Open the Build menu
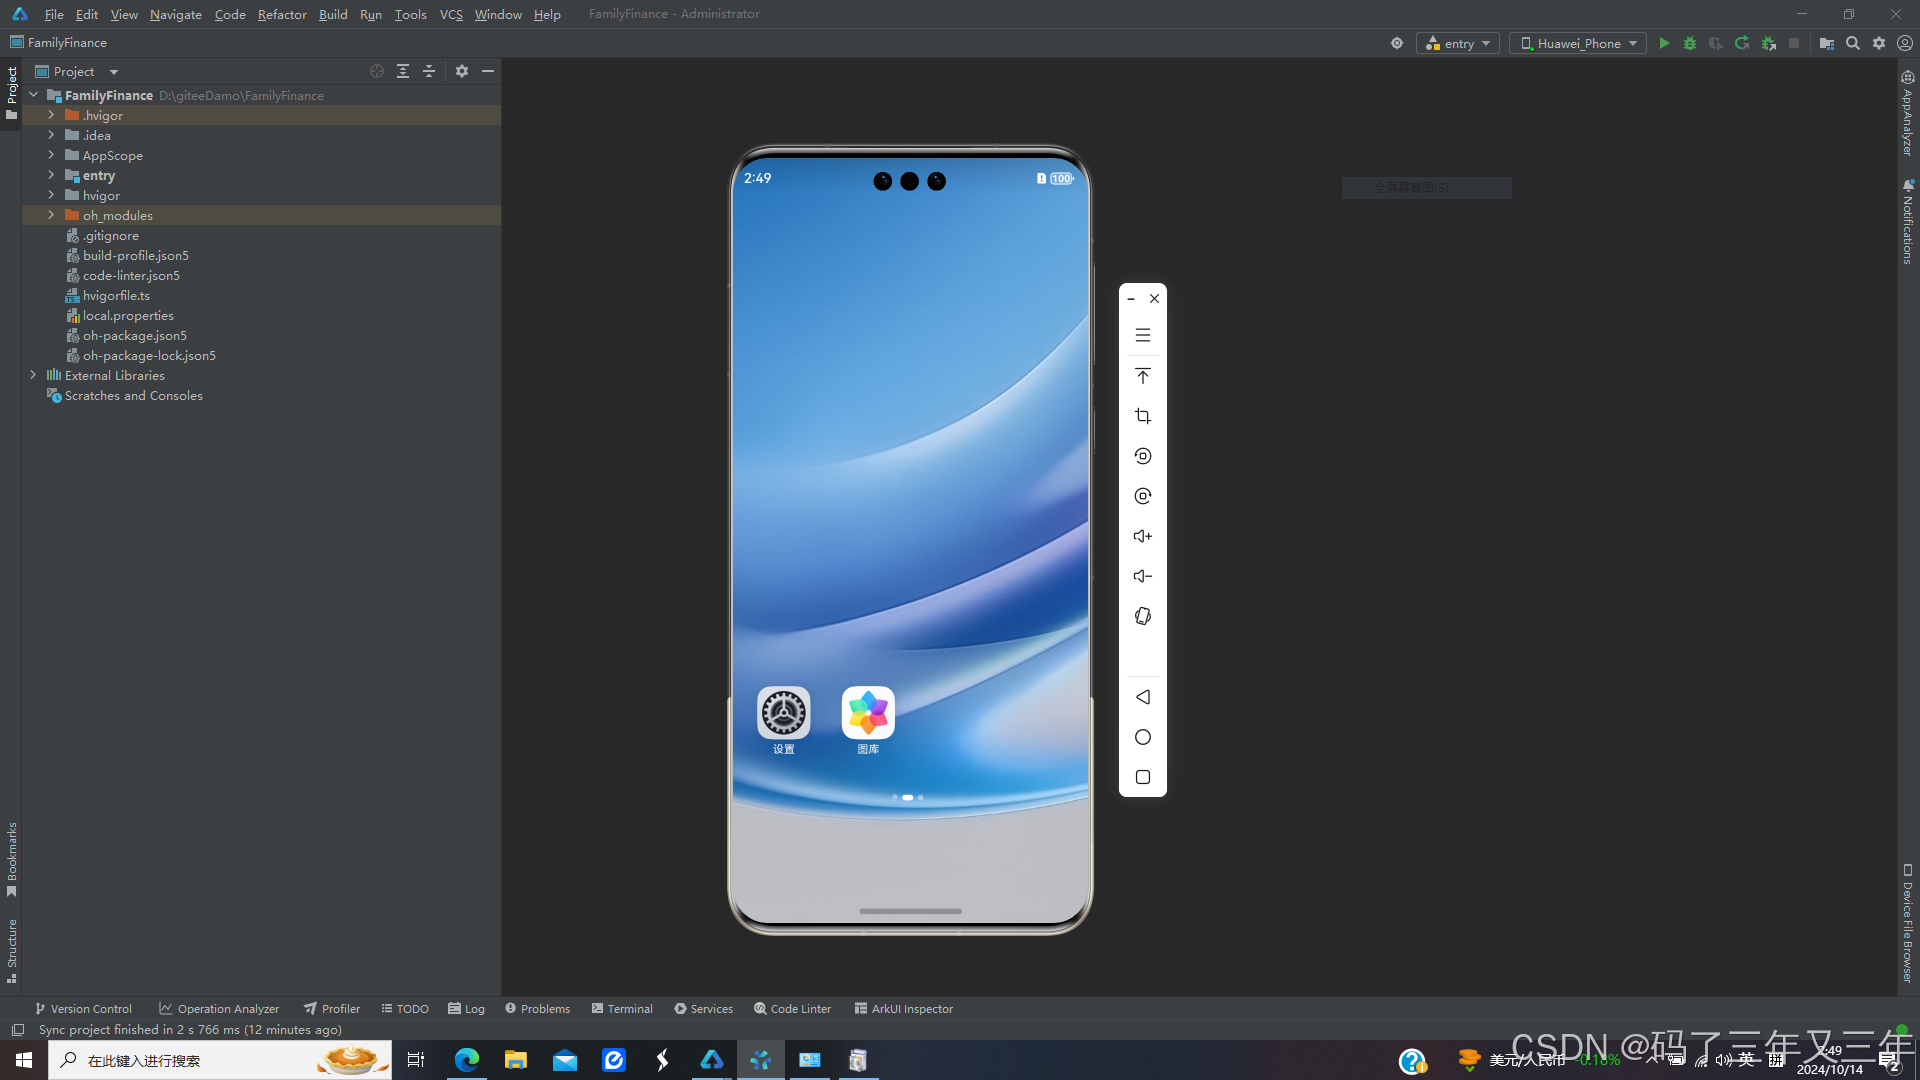This screenshot has height=1080, width=1920. 333,14
